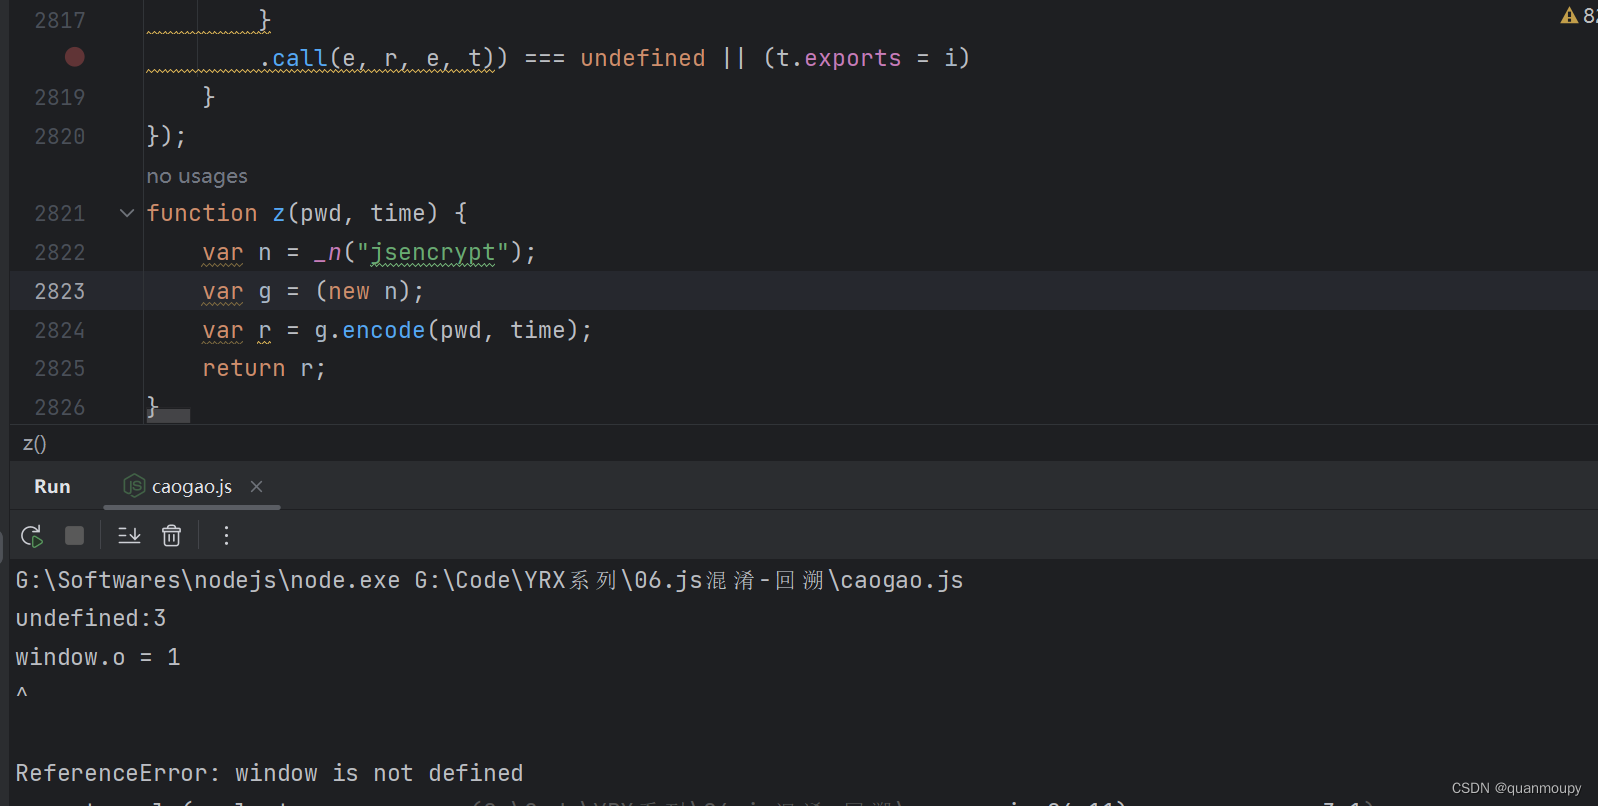
Task: Open the more actions menu in Run toolbar
Action: [x=227, y=536]
